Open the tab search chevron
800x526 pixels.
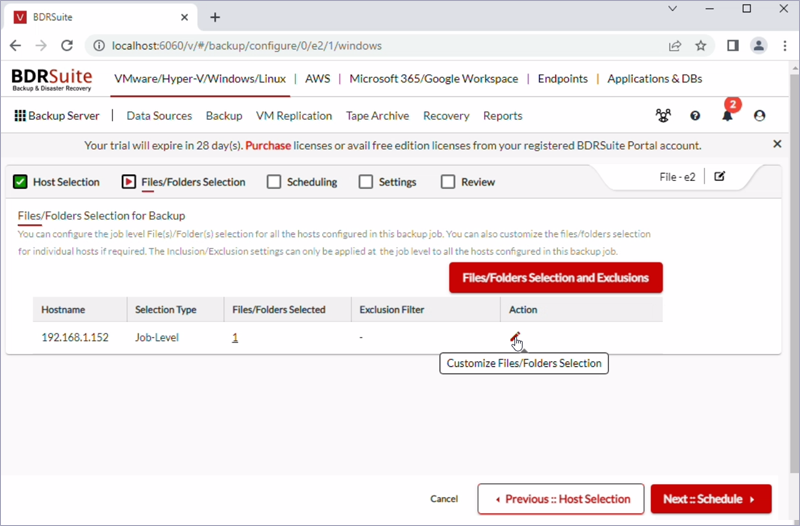pos(672,8)
